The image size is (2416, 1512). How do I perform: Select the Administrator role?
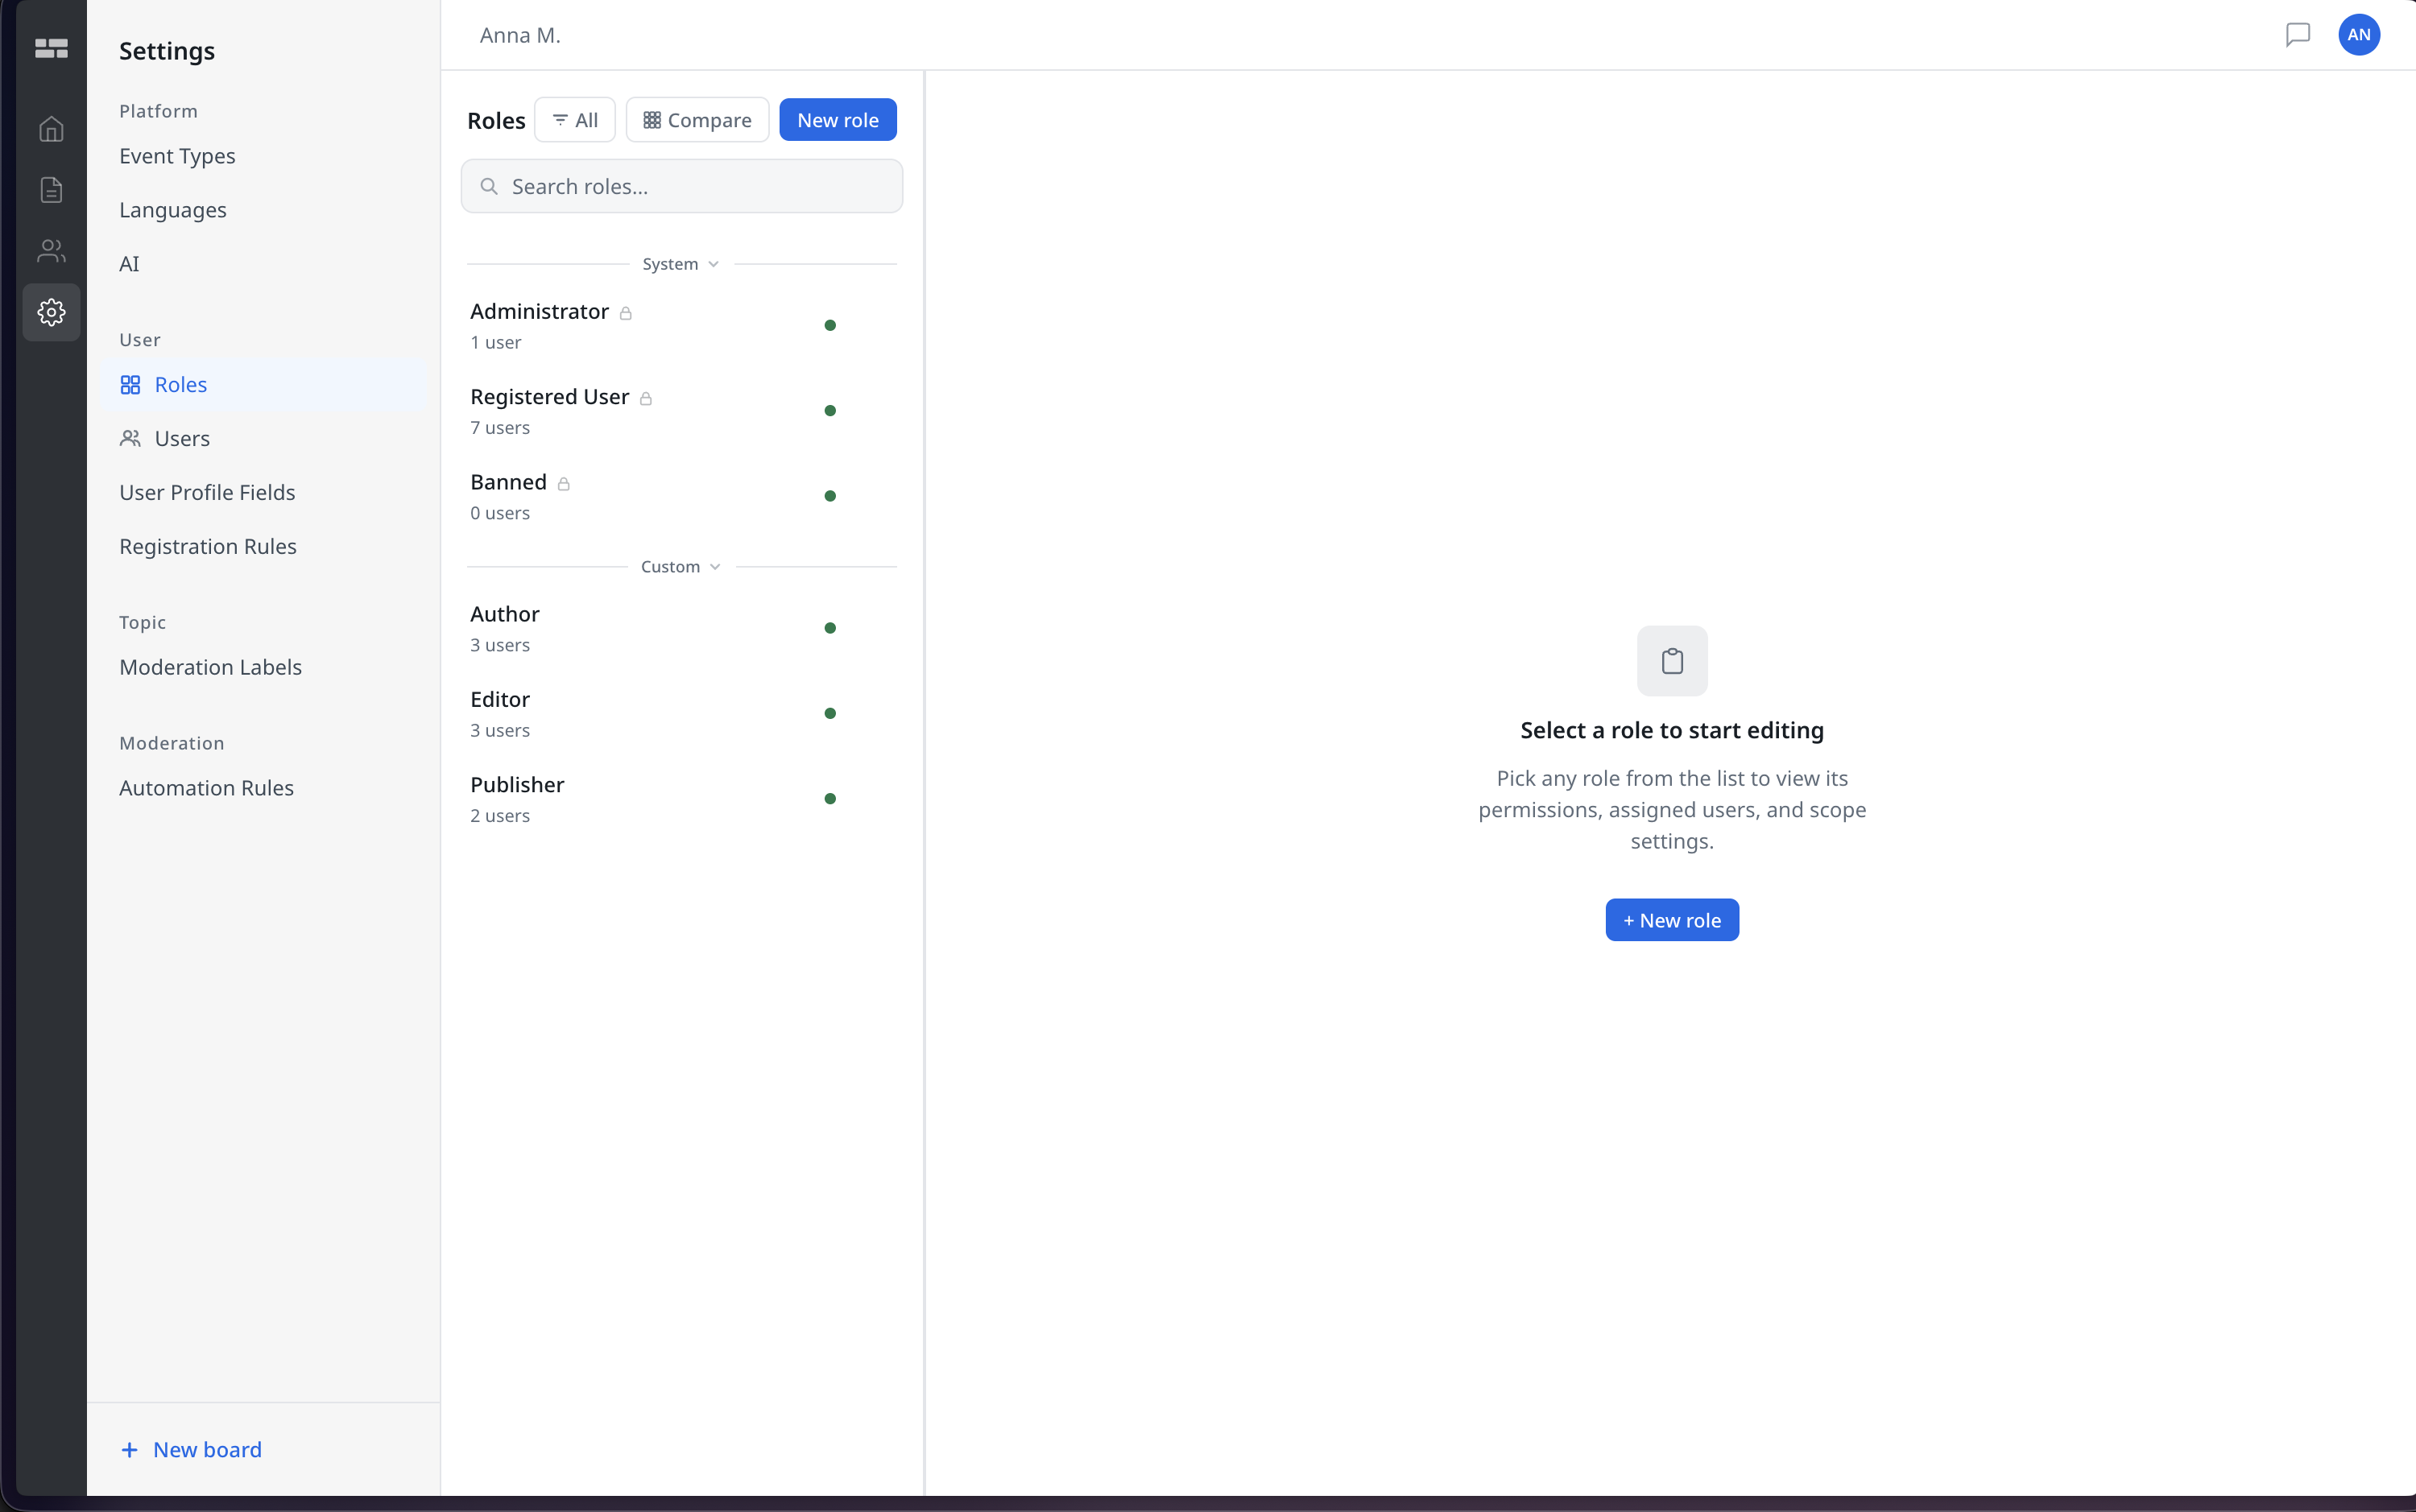pyautogui.click(x=682, y=325)
